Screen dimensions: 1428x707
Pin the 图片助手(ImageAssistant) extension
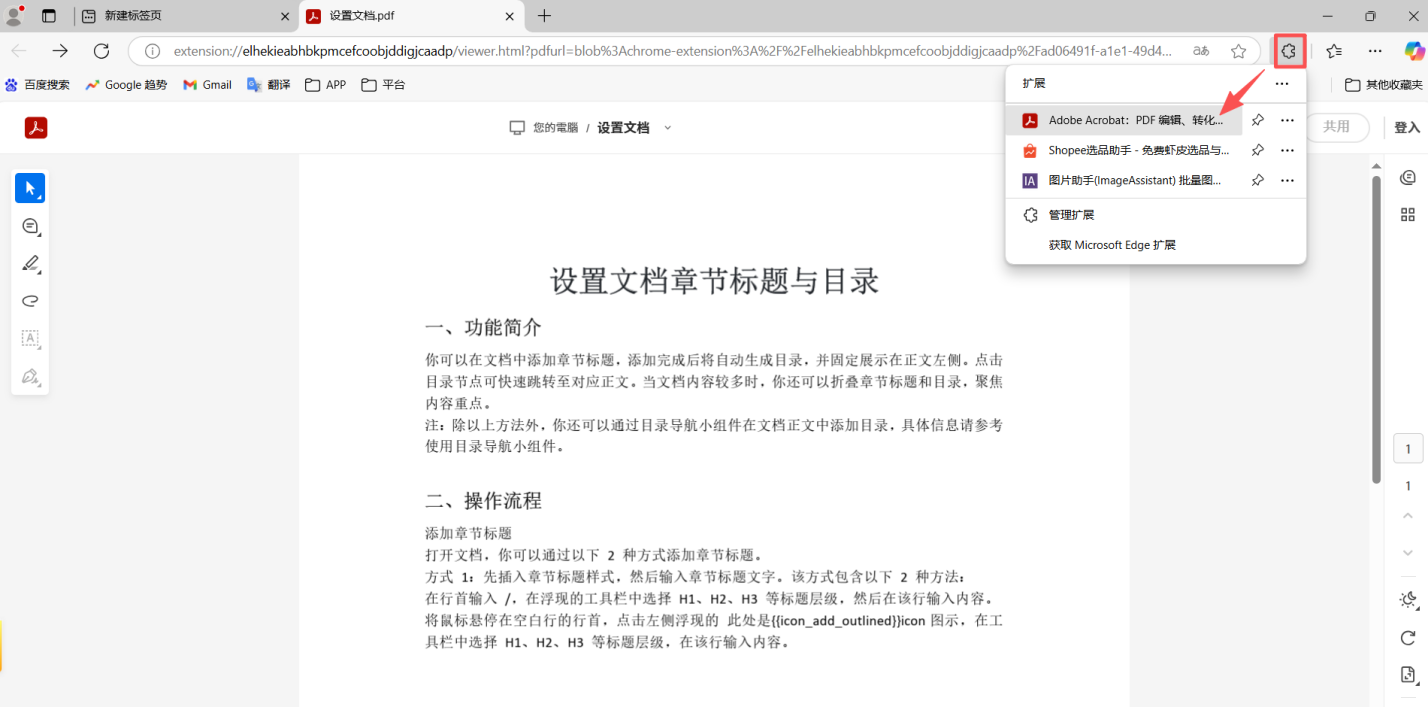point(1257,180)
